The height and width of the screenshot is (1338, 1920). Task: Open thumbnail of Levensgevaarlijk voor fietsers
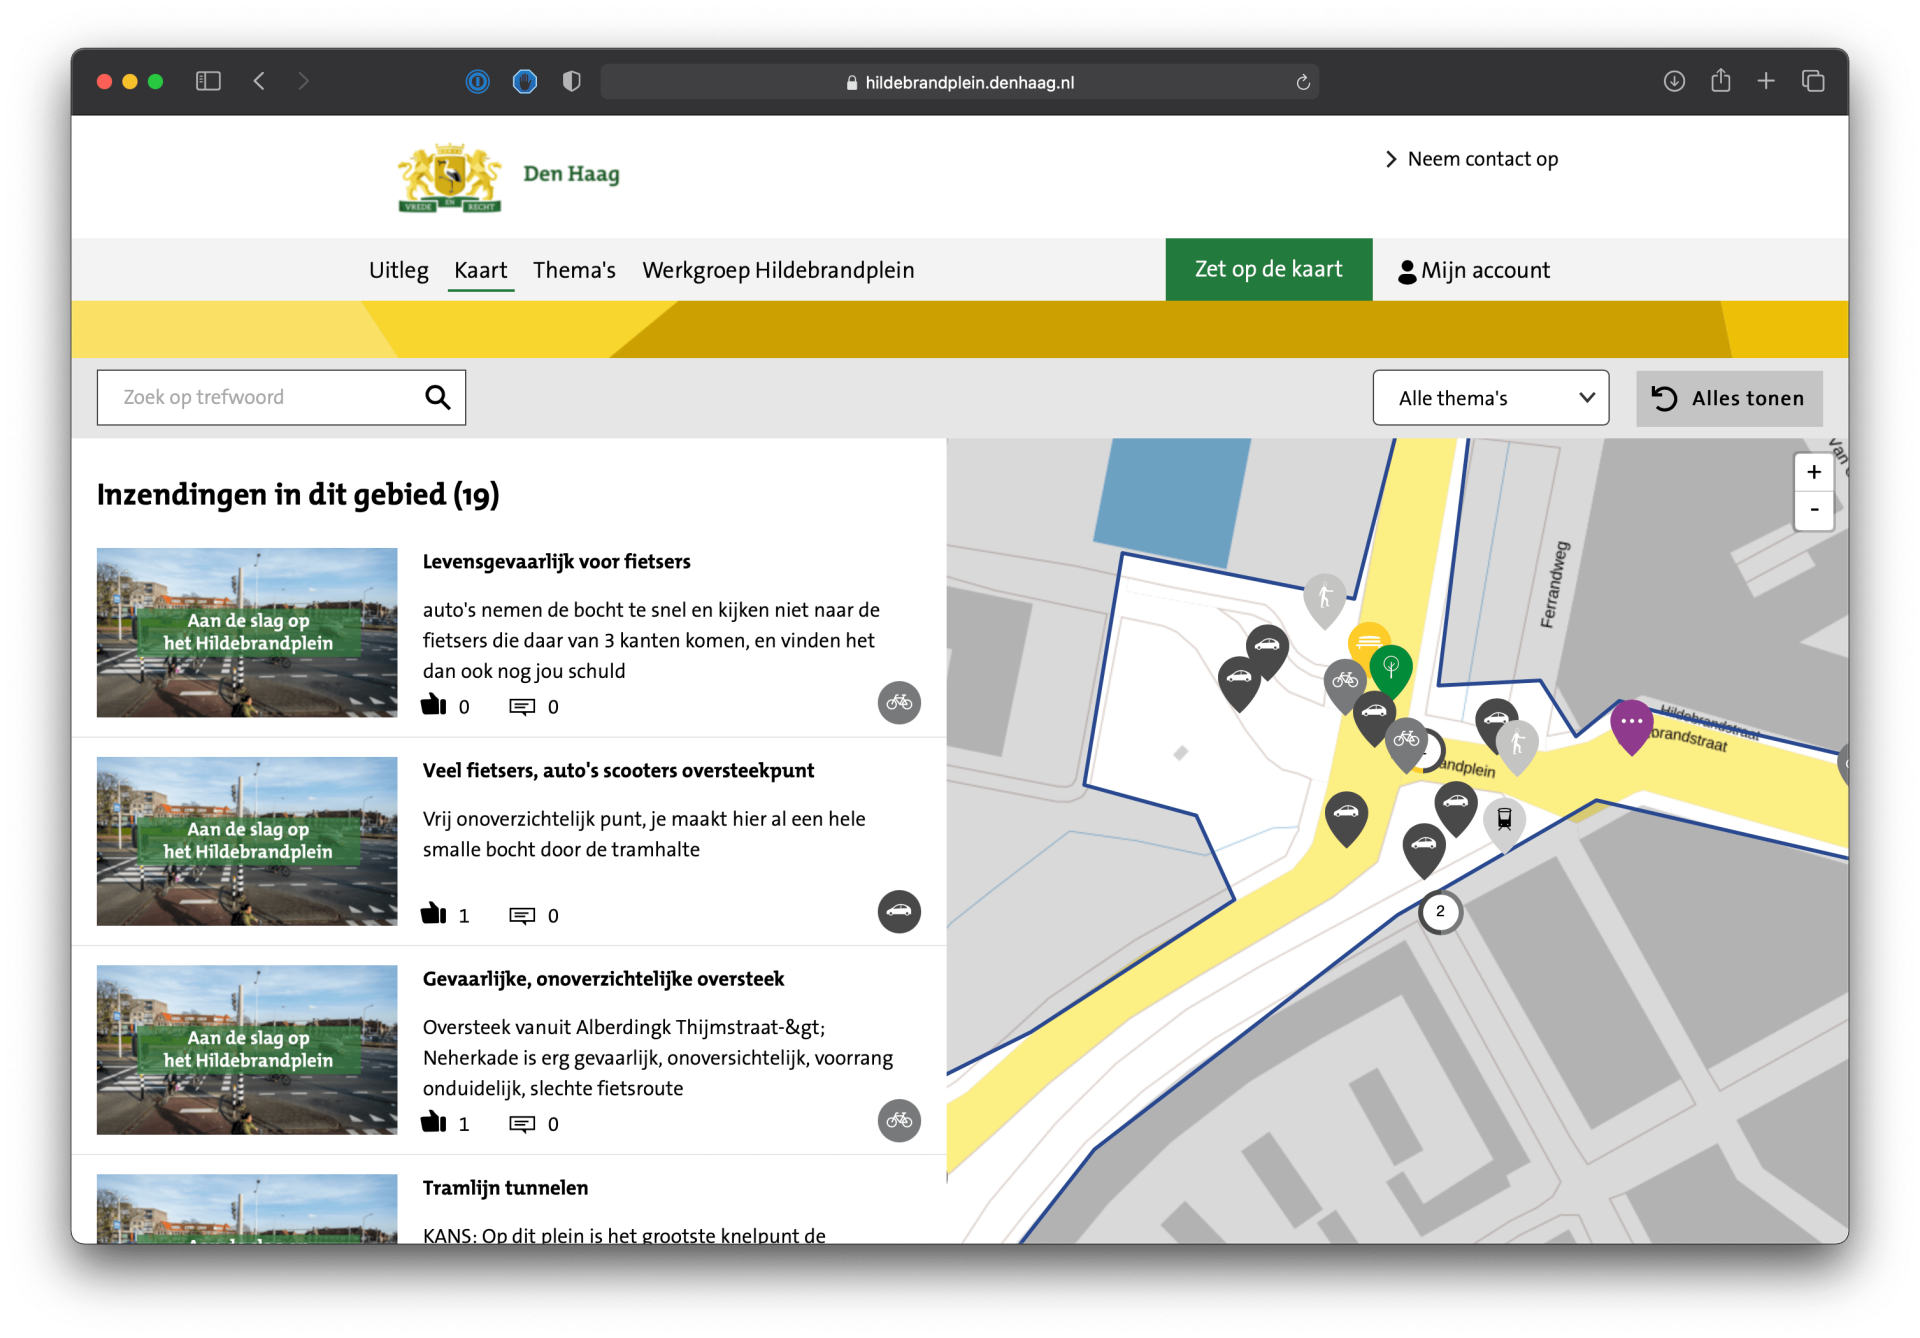247,632
